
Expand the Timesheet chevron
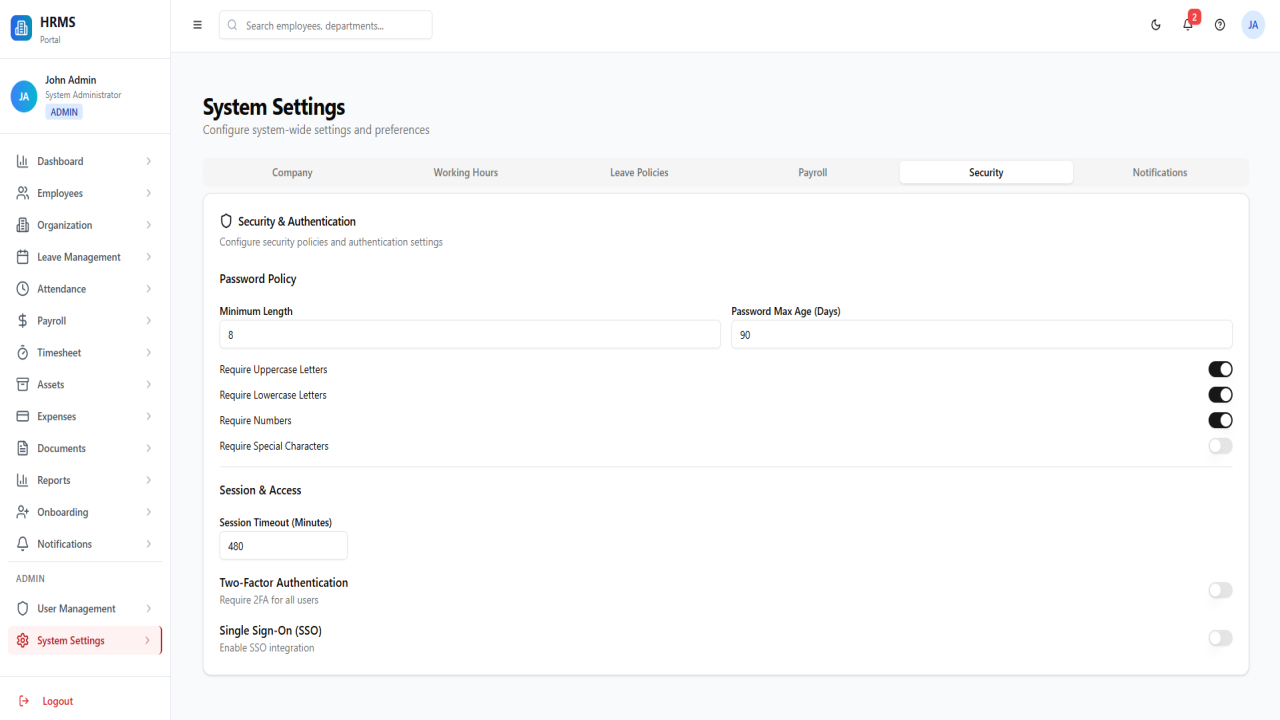click(148, 353)
